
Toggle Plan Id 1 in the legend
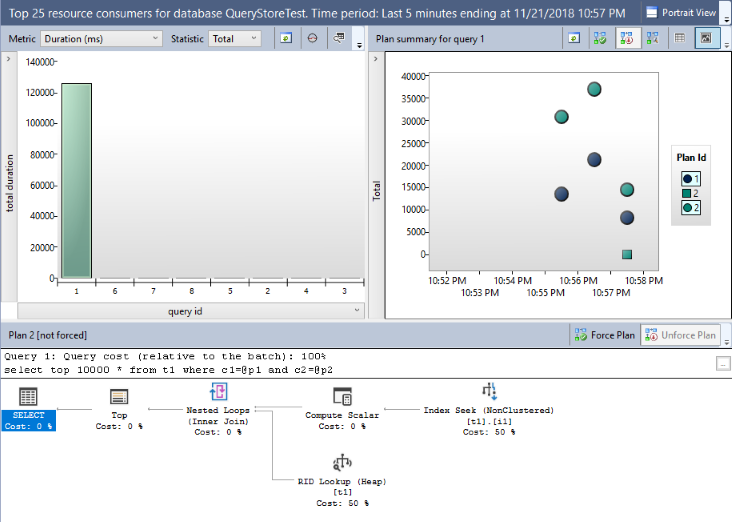tap(689, 178)
